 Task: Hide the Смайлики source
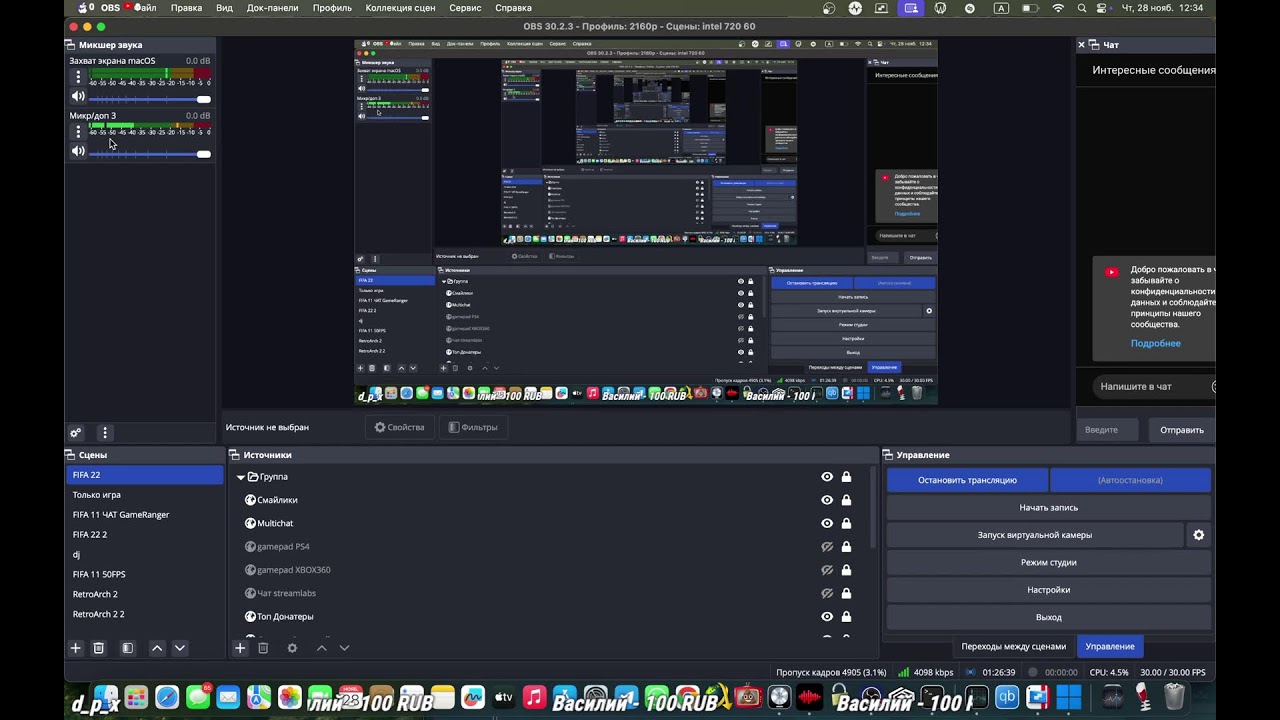click(827, 500)
